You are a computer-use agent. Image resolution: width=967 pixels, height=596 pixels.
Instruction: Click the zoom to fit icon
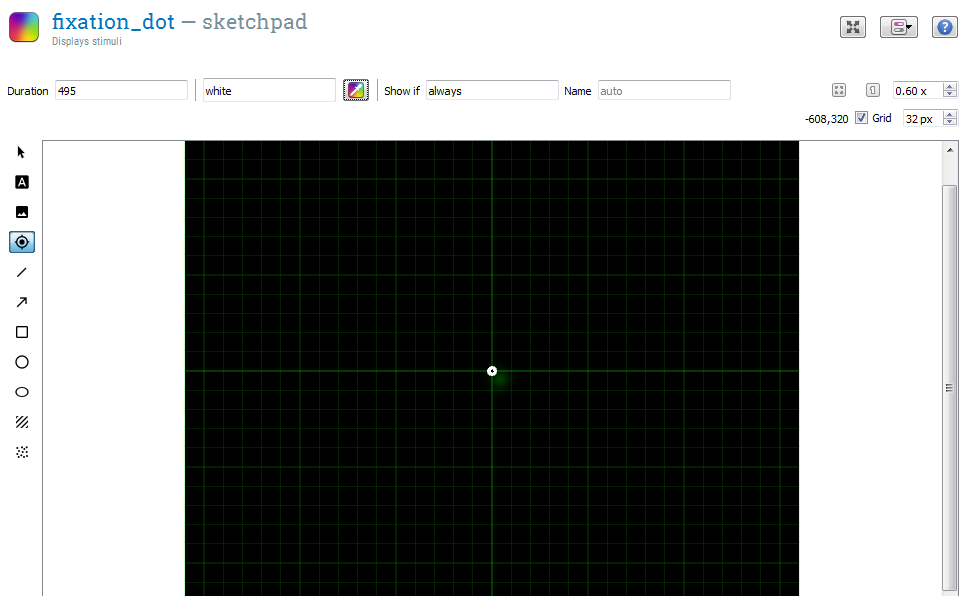pos(839,90)
